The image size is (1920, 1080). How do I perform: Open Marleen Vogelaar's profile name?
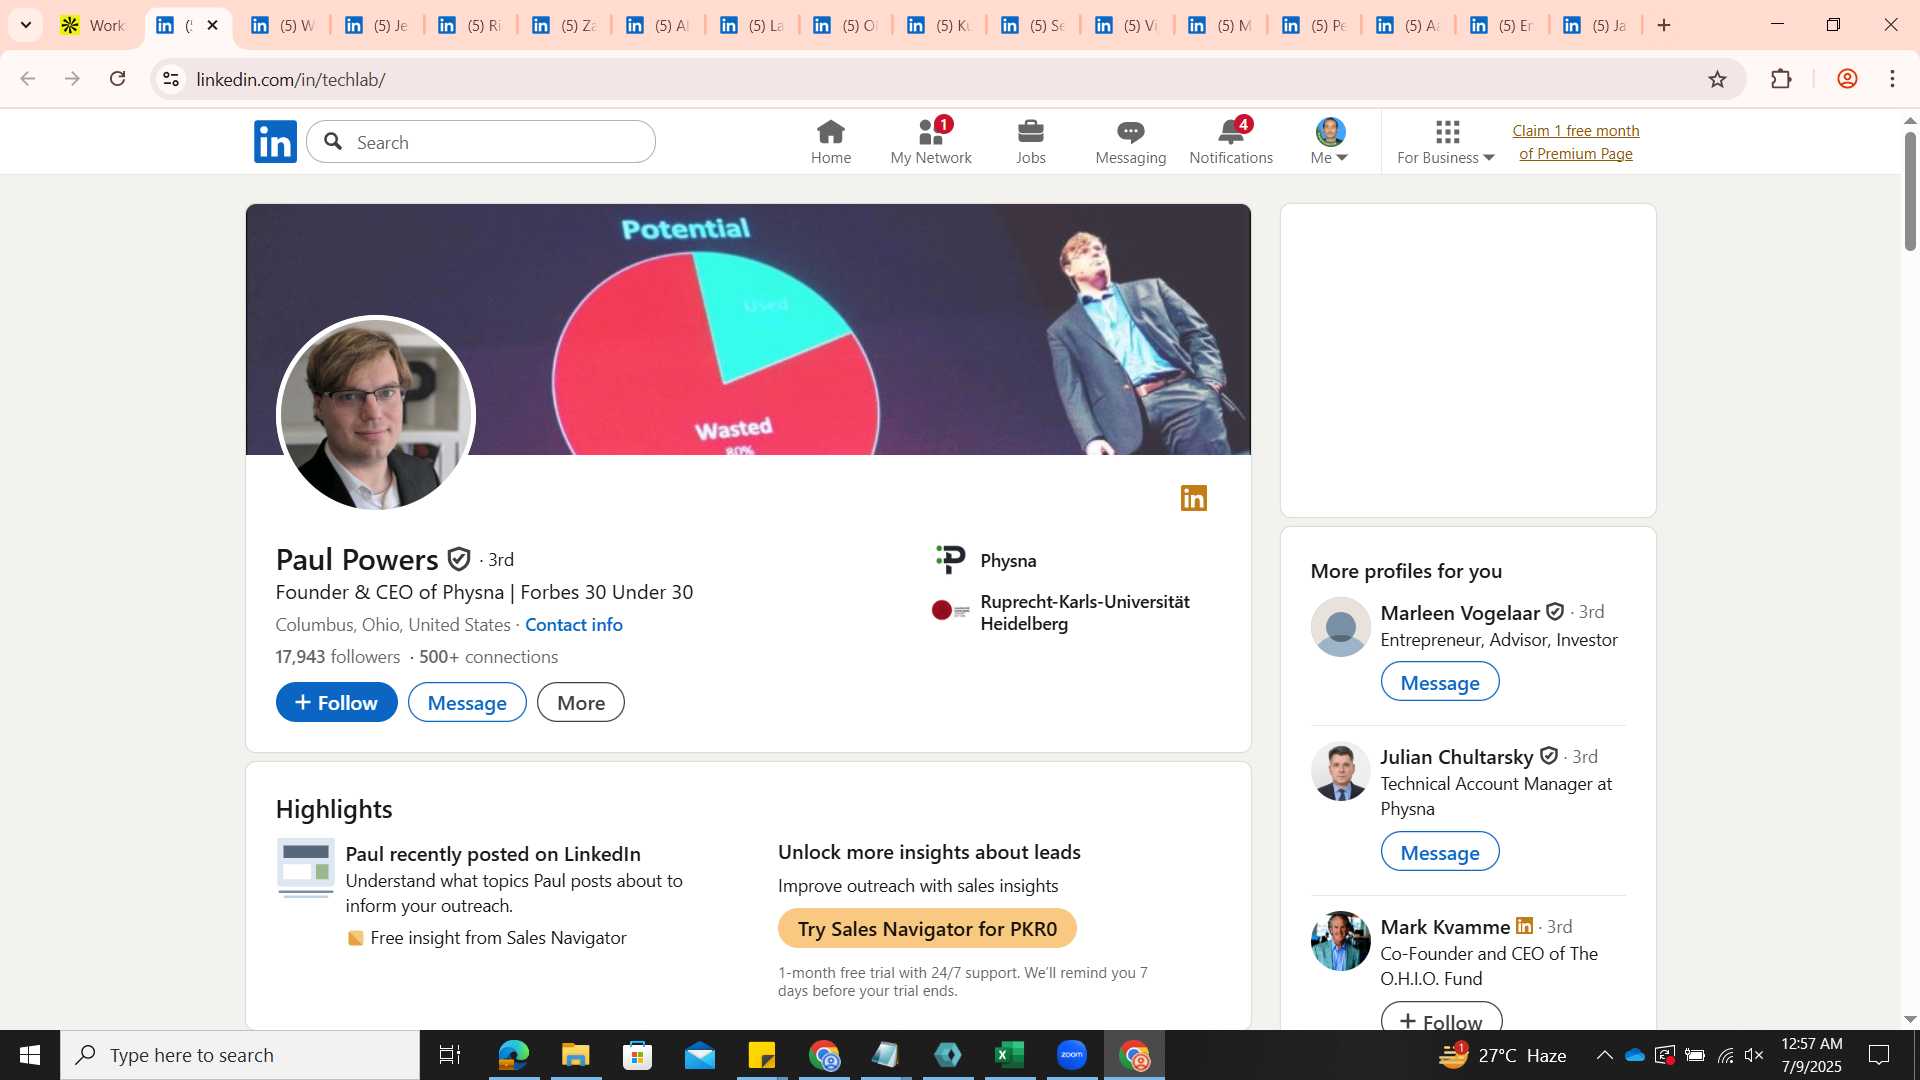pyautogui.click(x=1460, y=613)
